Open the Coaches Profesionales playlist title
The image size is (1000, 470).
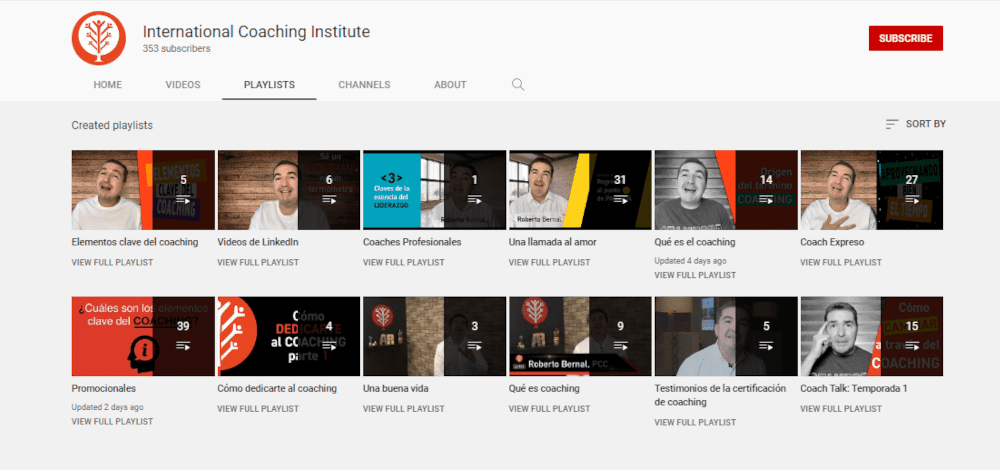(x=412, y=242)
